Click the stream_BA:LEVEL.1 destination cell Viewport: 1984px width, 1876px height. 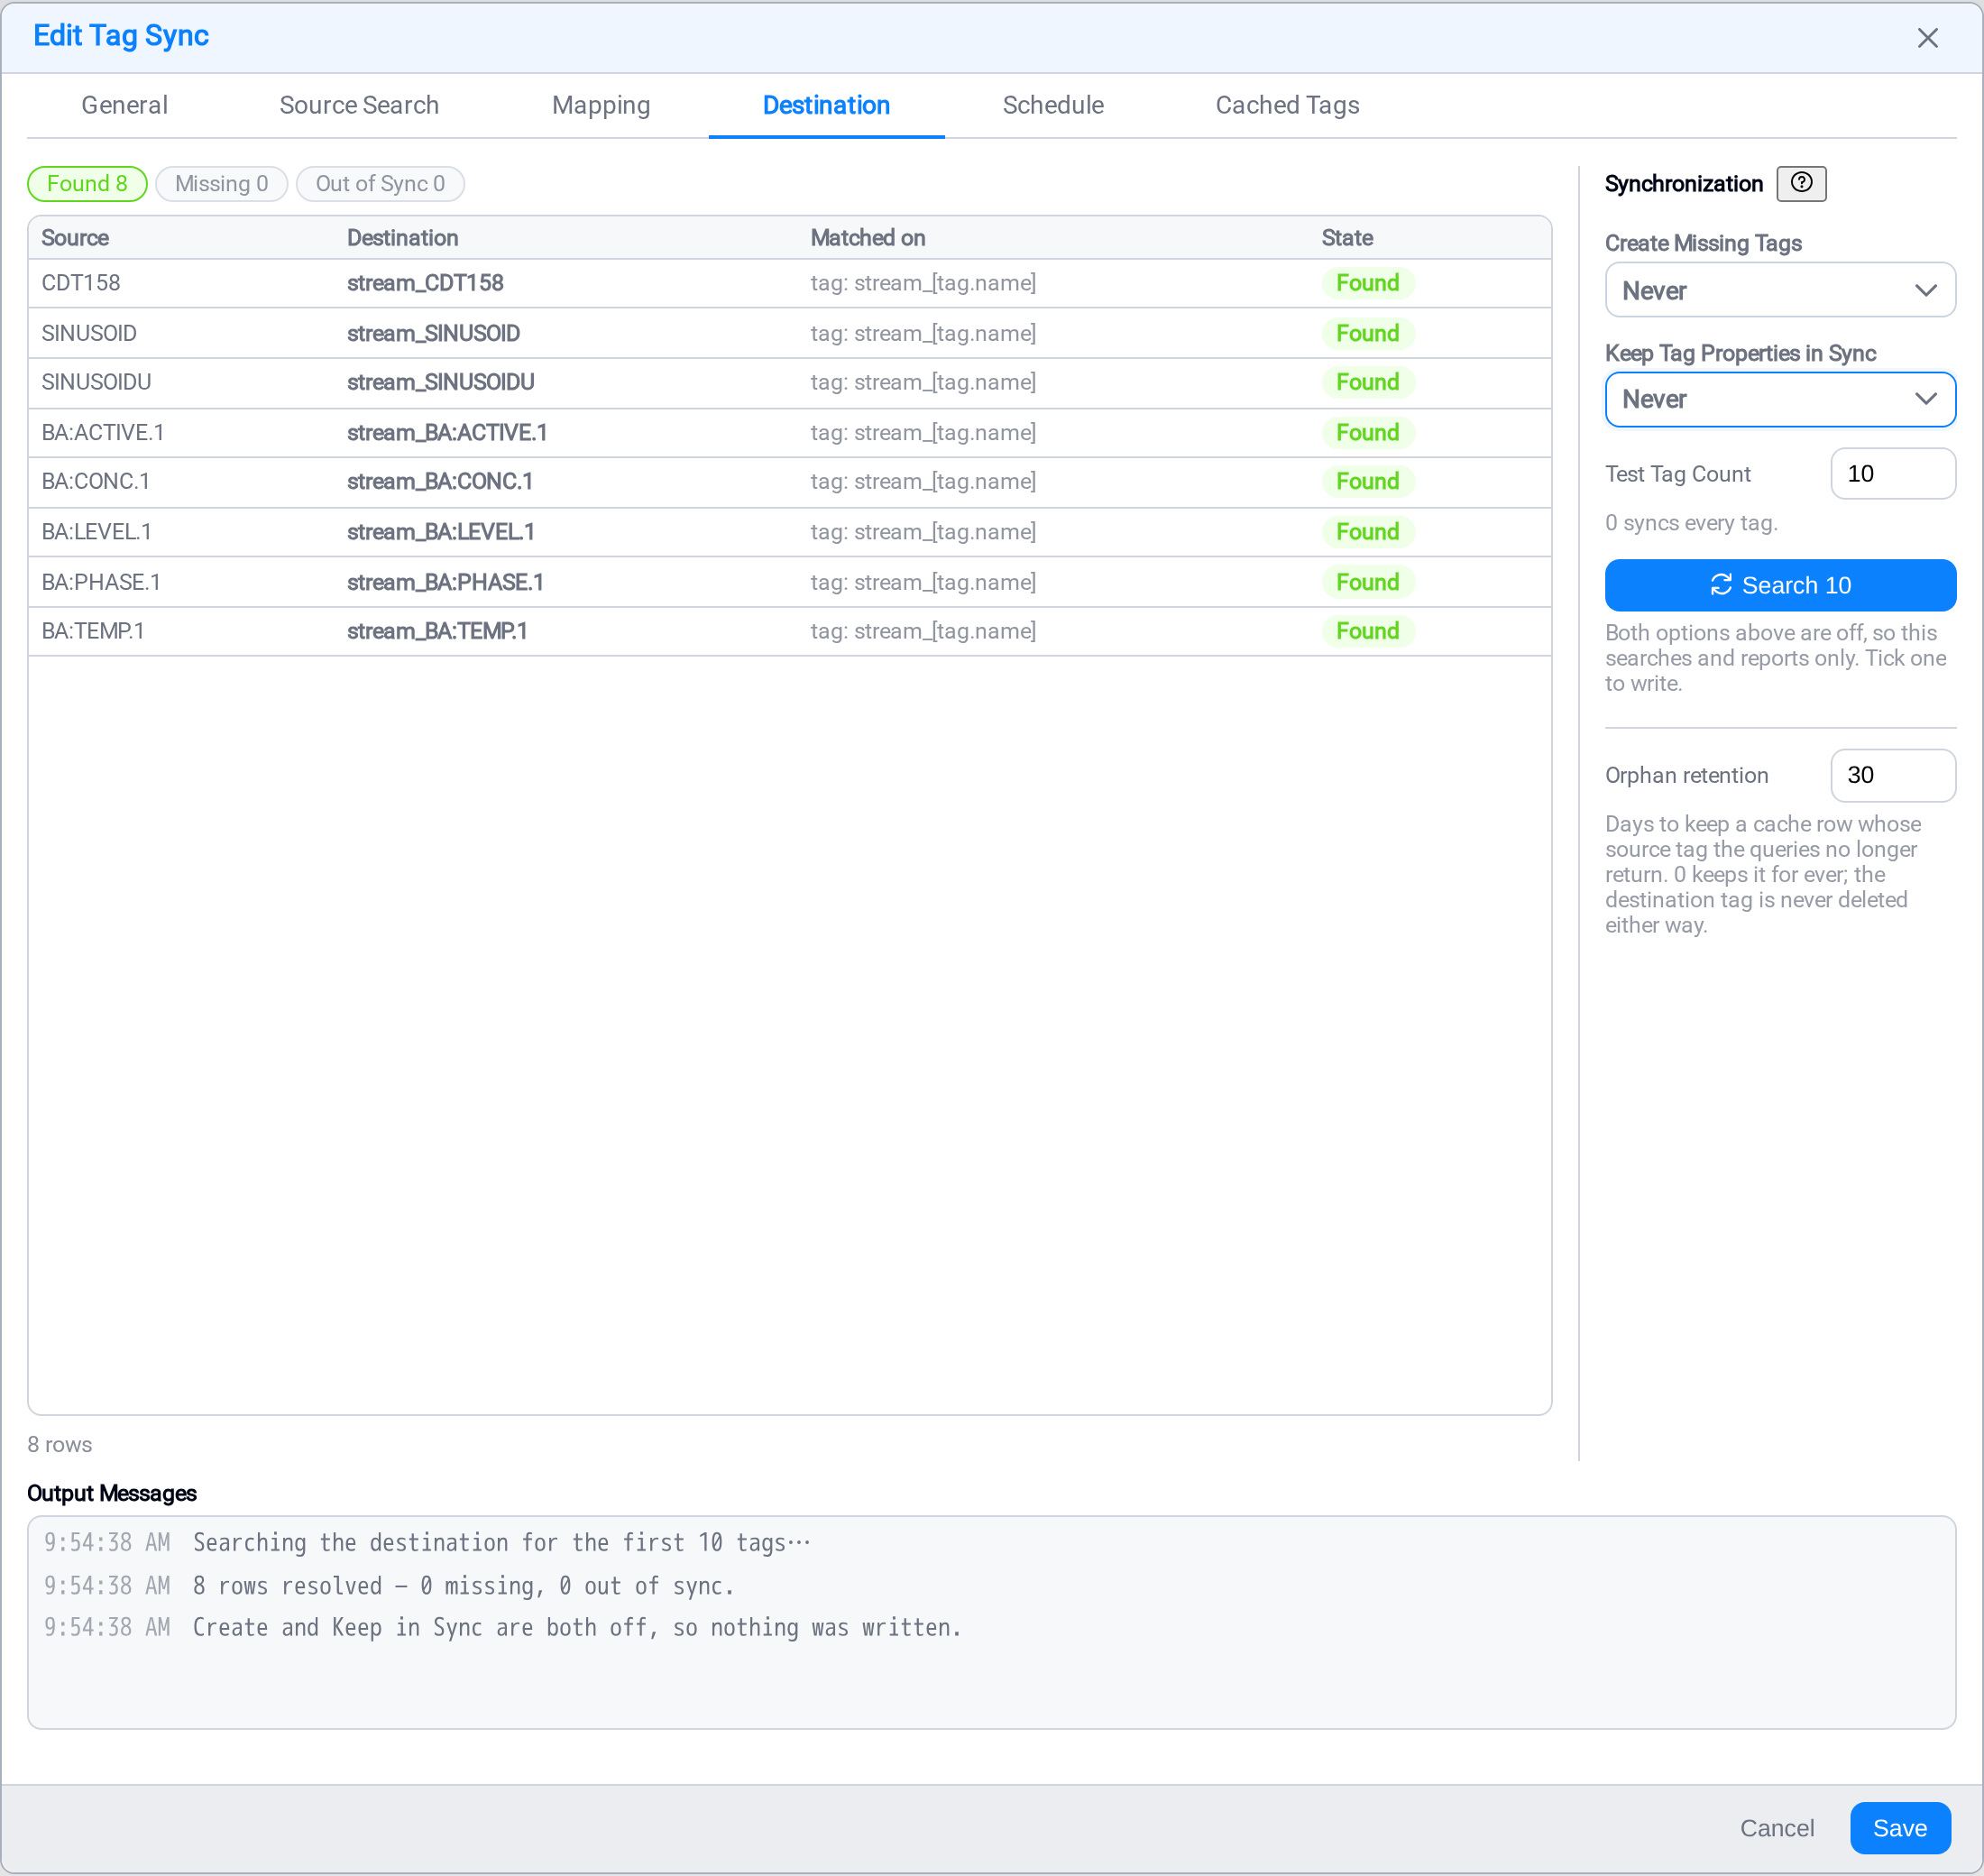440,532
